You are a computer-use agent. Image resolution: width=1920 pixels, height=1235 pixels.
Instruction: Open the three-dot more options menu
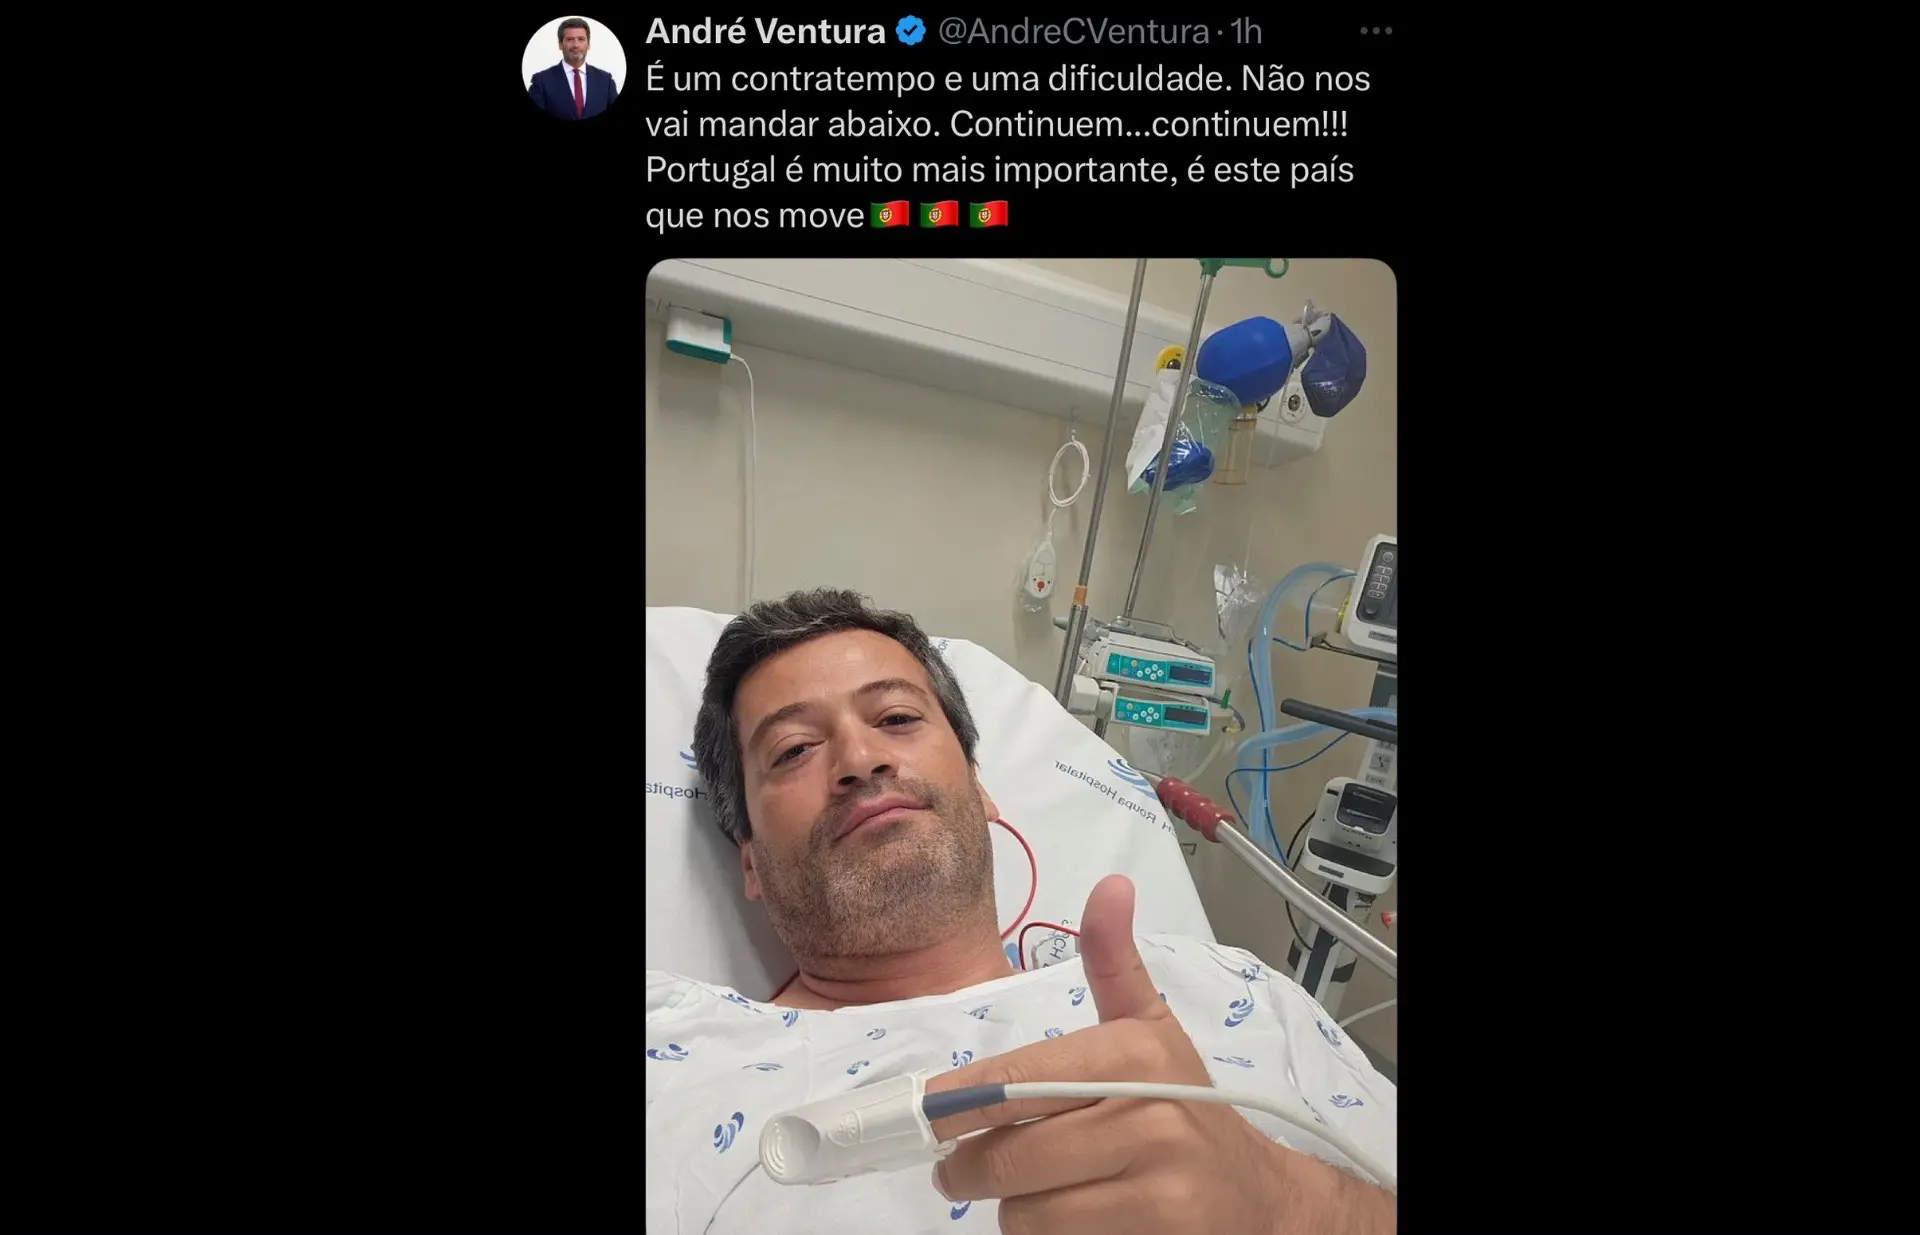(x=1376, y=31)
